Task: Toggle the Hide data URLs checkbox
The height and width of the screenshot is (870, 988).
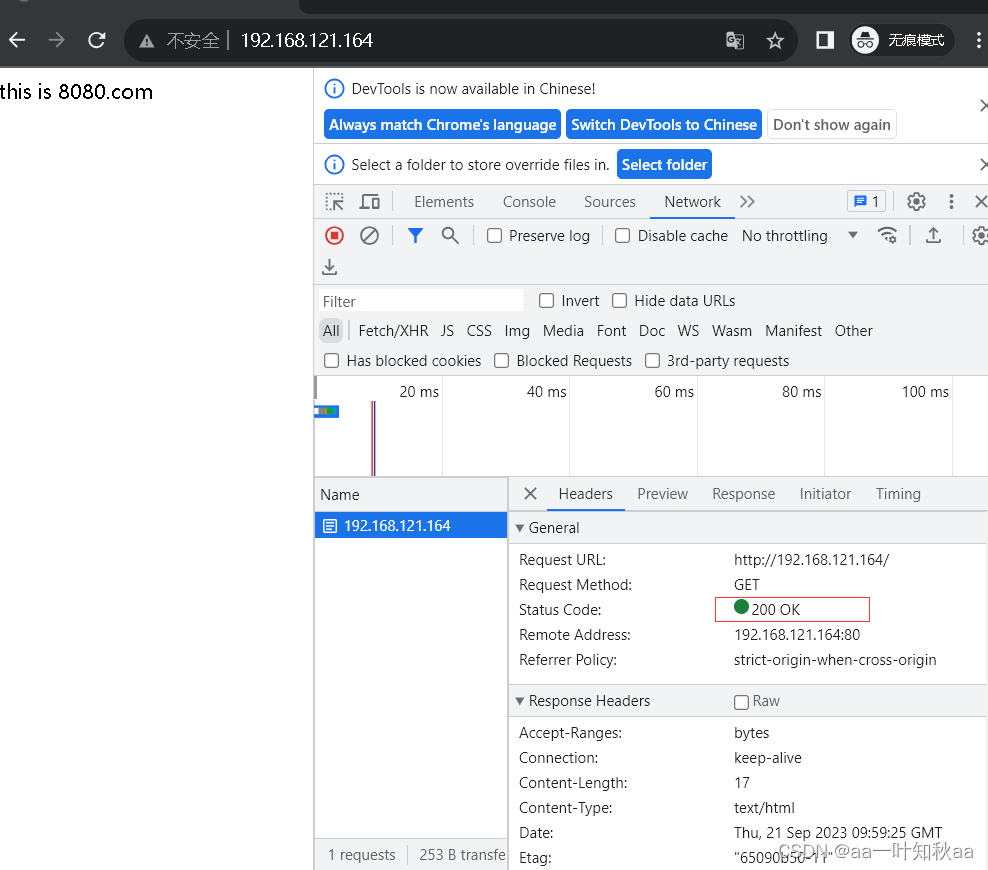Action: coord(620,301)
